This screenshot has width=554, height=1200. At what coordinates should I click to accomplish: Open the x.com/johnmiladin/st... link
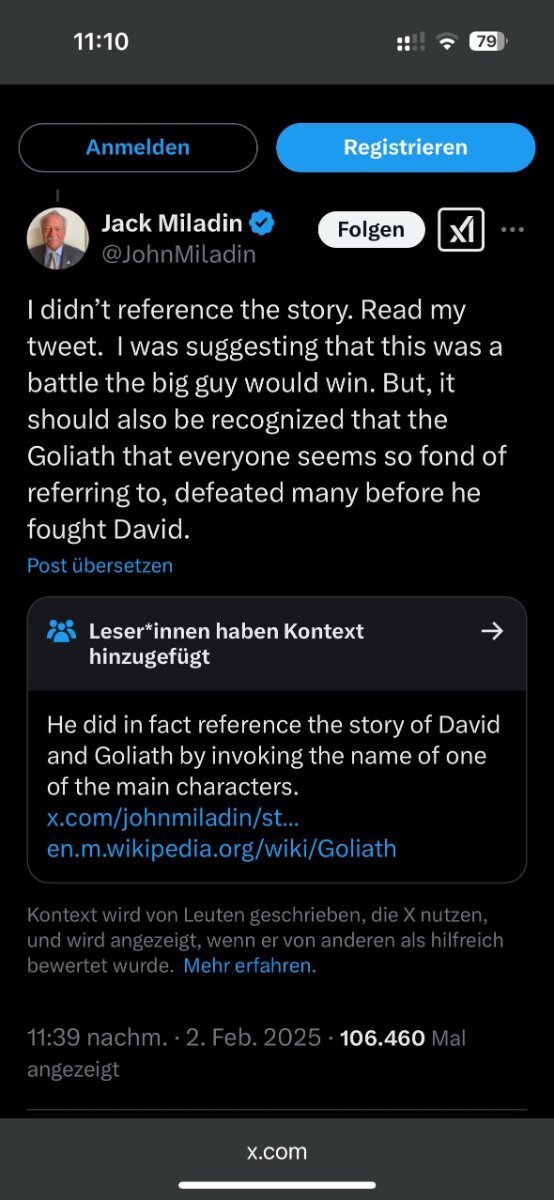pos(173,818)
